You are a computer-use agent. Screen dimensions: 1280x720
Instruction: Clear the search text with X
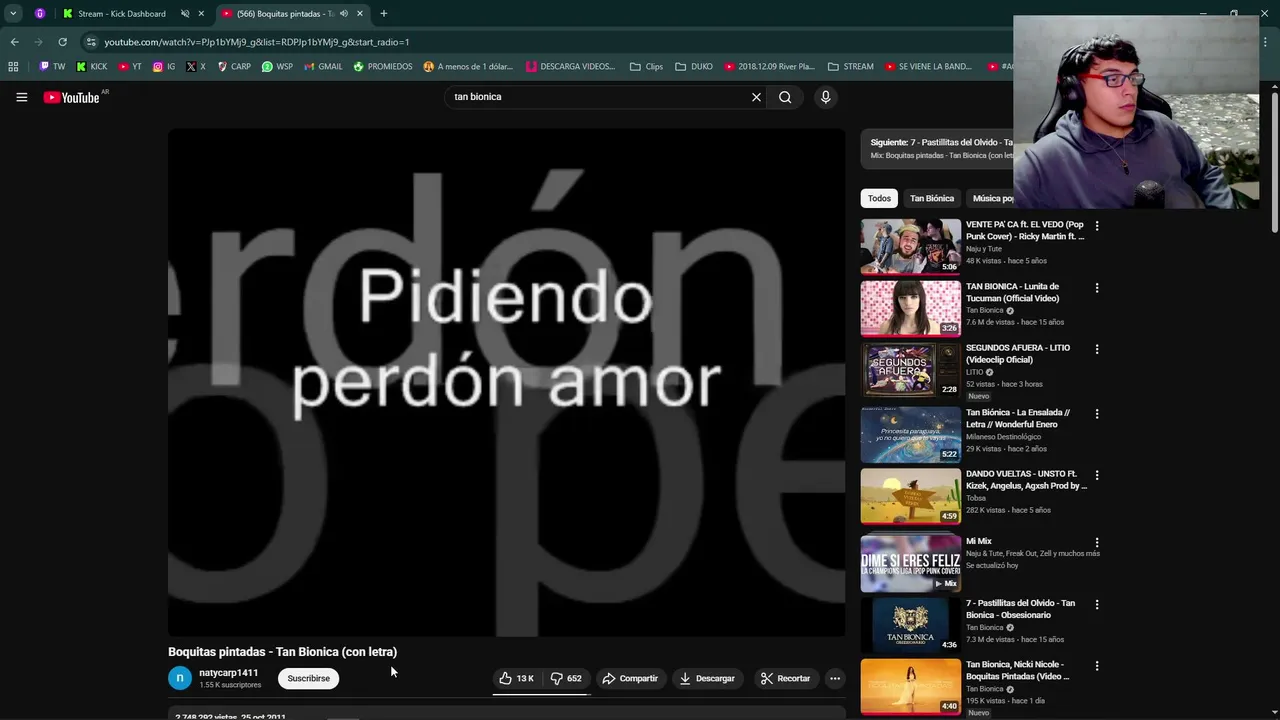coord(756,97)
